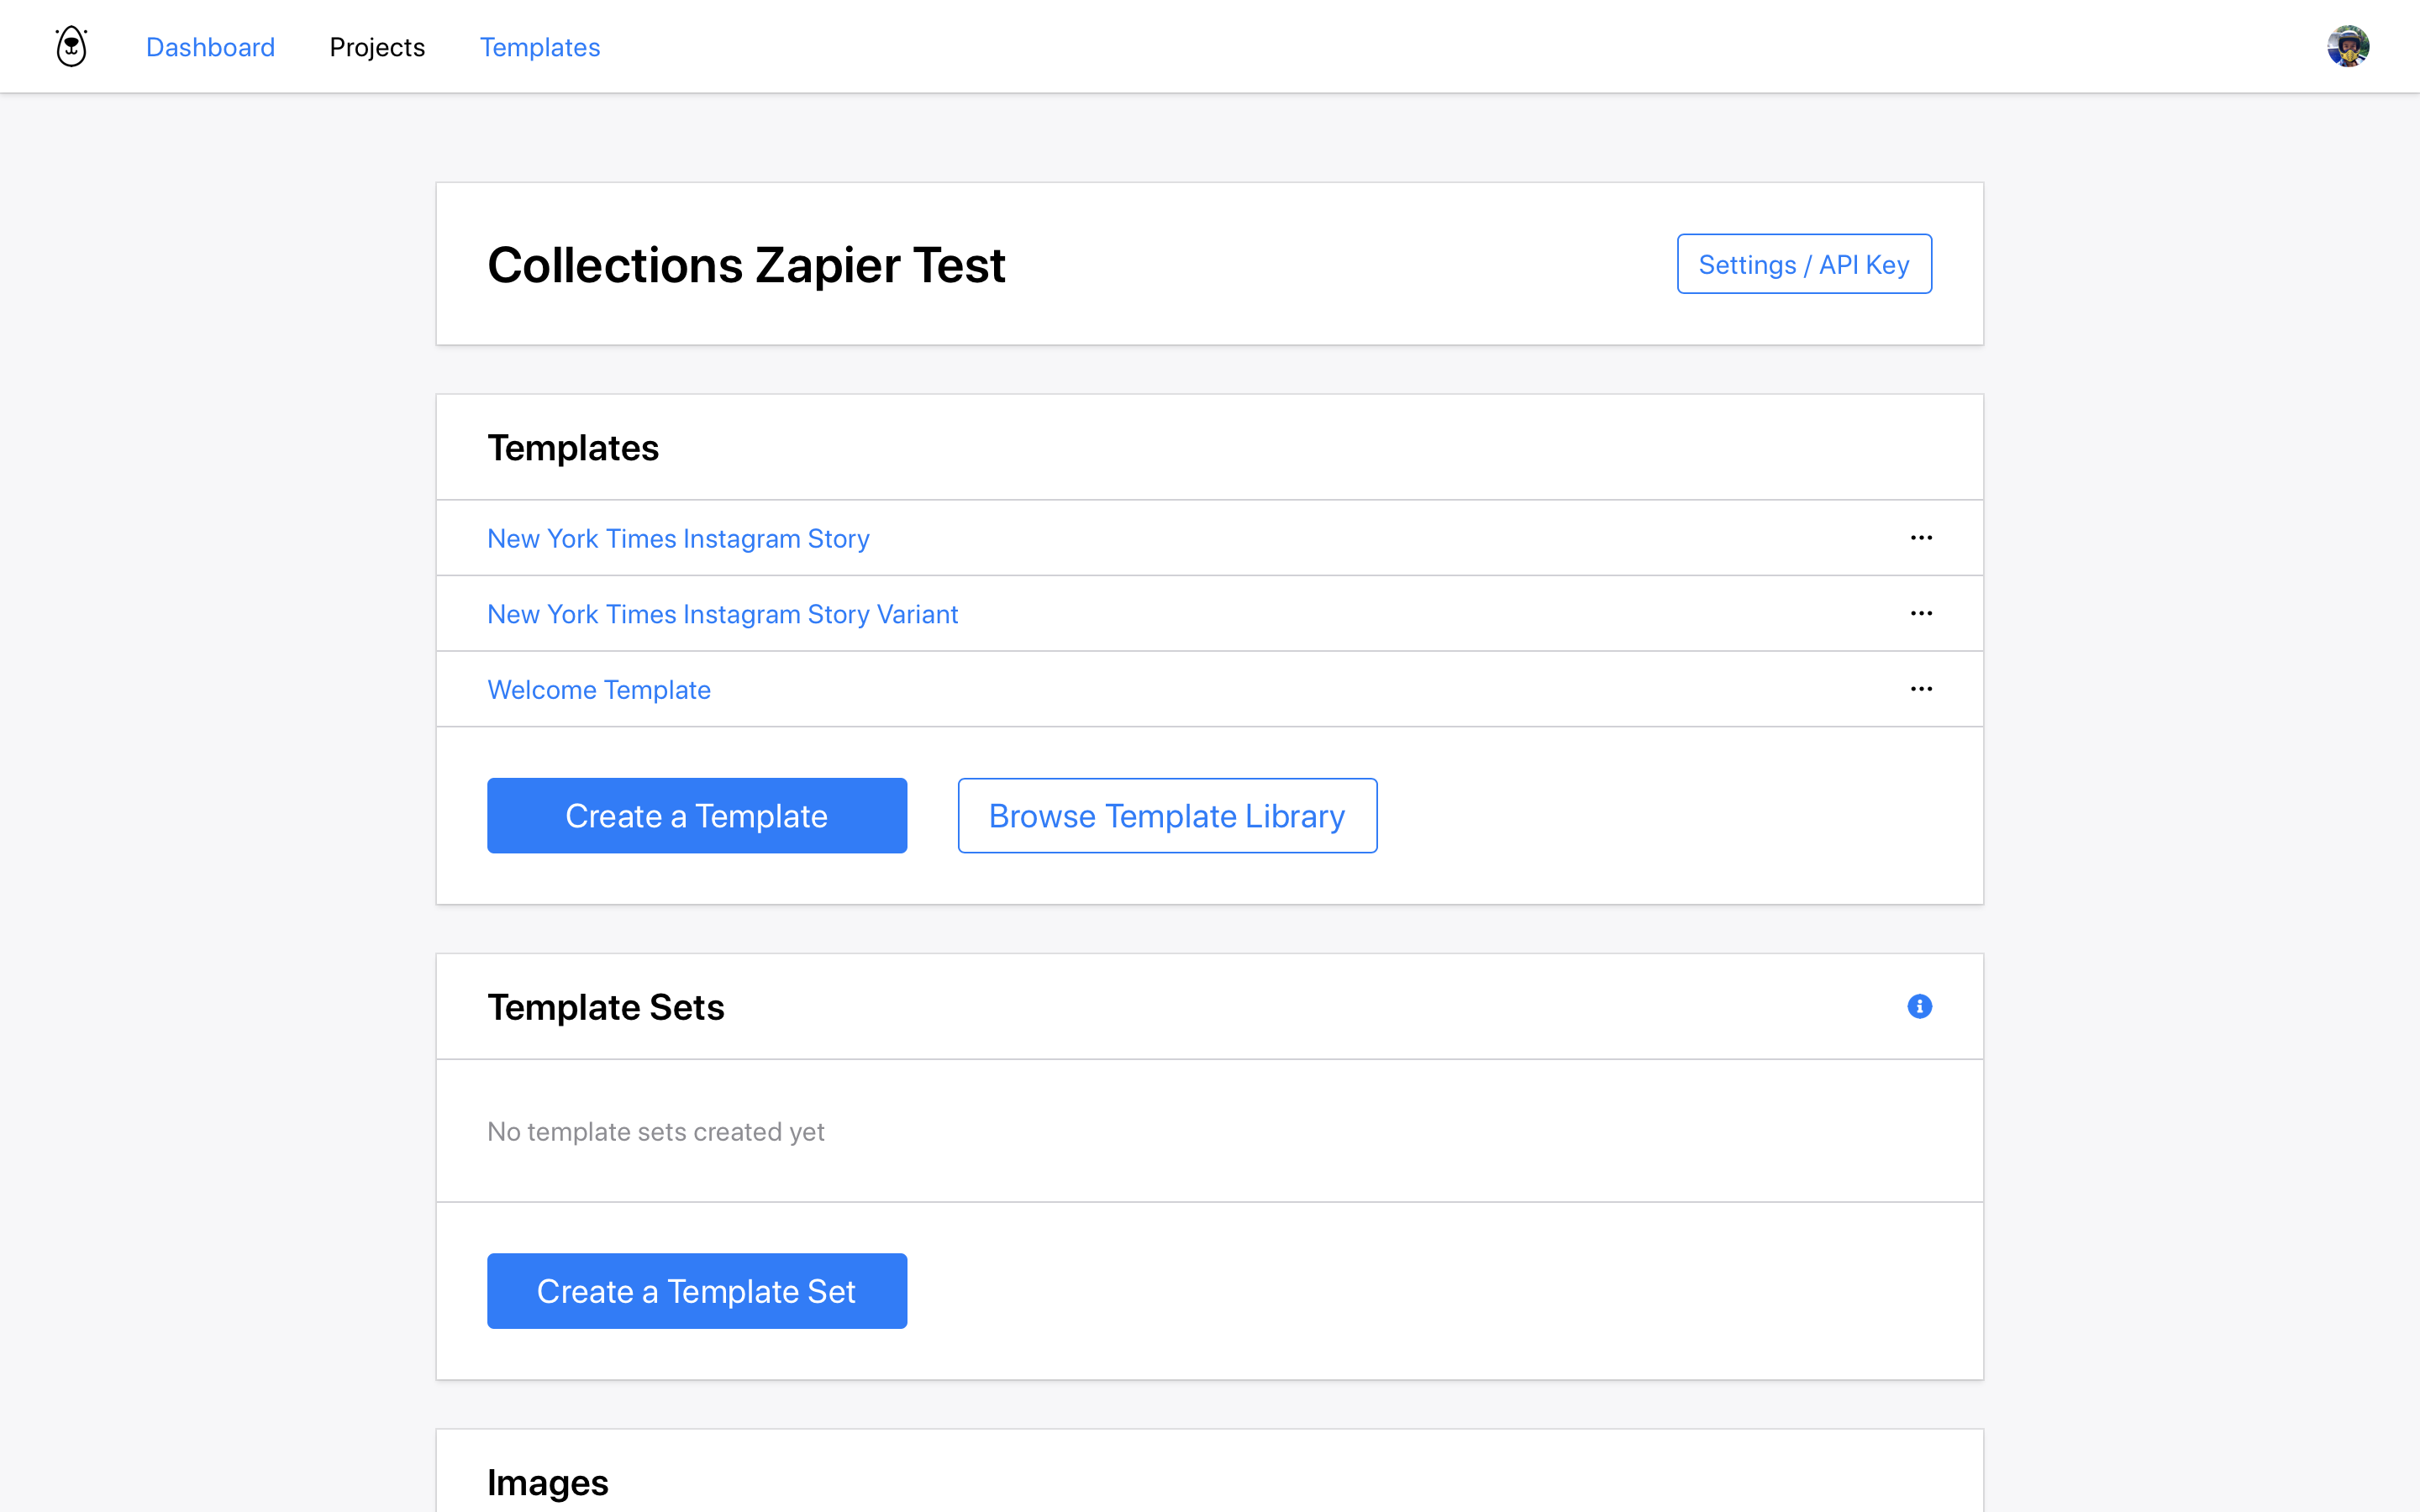Click Create a Template Set button

pos(697,1291)
